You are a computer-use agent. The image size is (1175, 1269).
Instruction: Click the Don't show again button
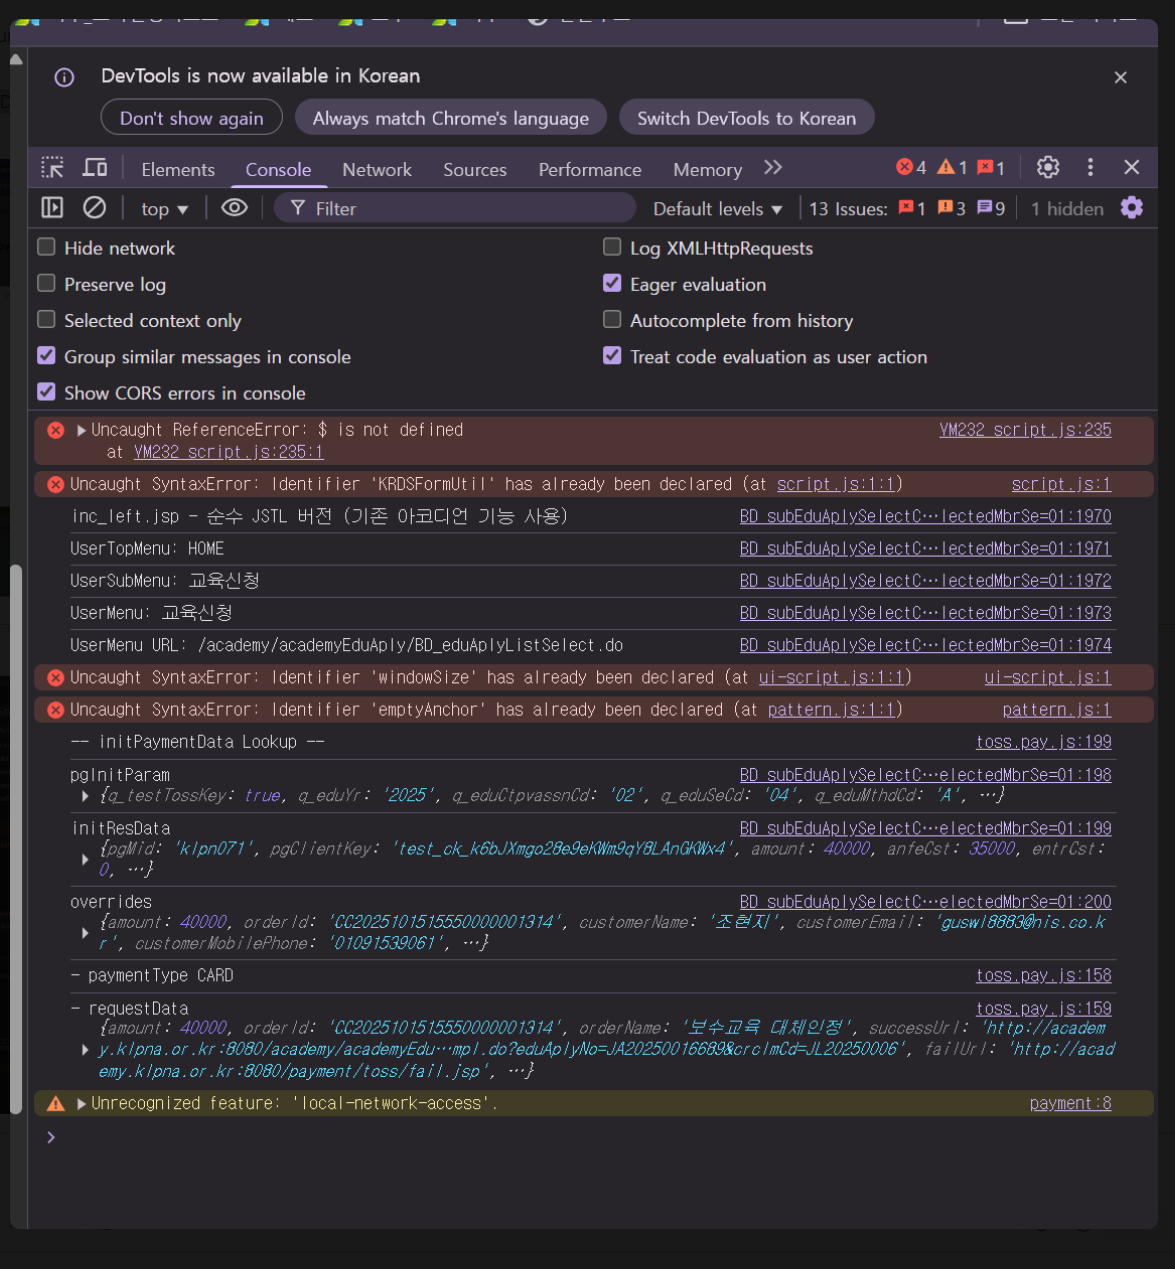click(x=192, y=118)
